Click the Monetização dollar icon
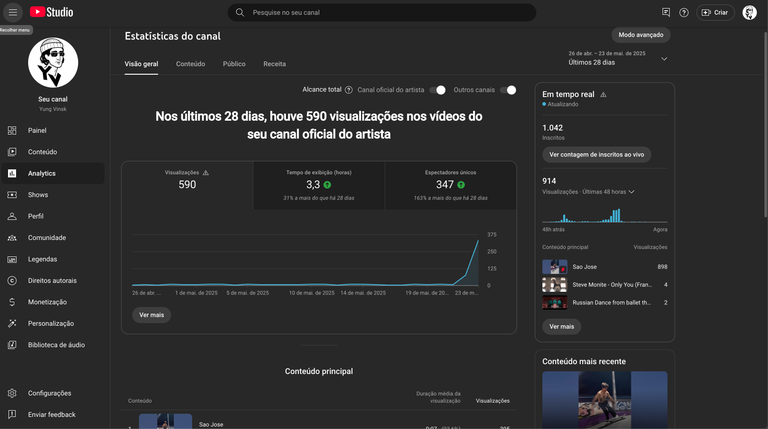The image size is (768, 429). point(12,302)
